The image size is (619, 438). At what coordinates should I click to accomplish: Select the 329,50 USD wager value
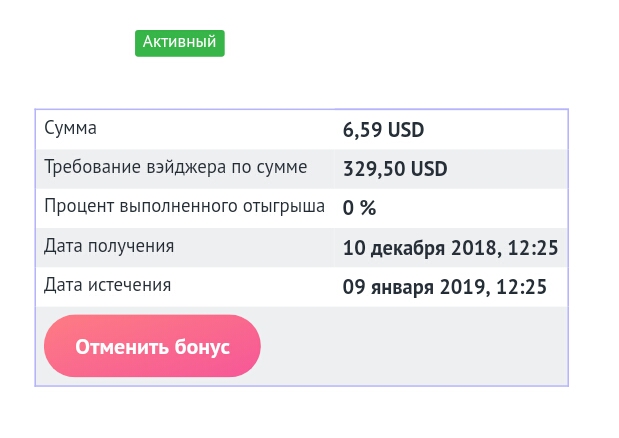[x=395, y=169]
